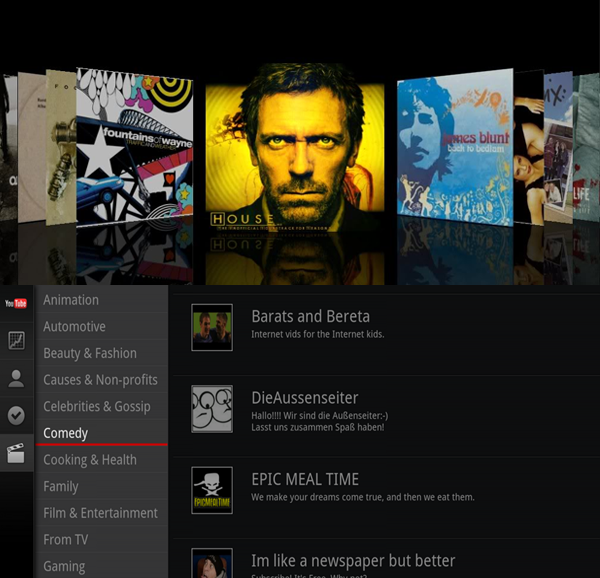Open the Film & Entertainment category
This screenshot has width=600, height=578.
pos(101,513)
